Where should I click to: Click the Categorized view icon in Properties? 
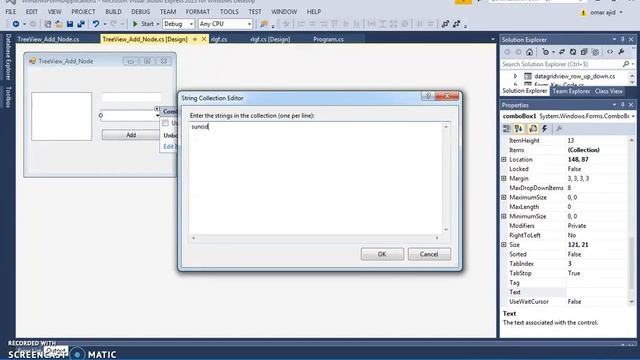point(507,129)
